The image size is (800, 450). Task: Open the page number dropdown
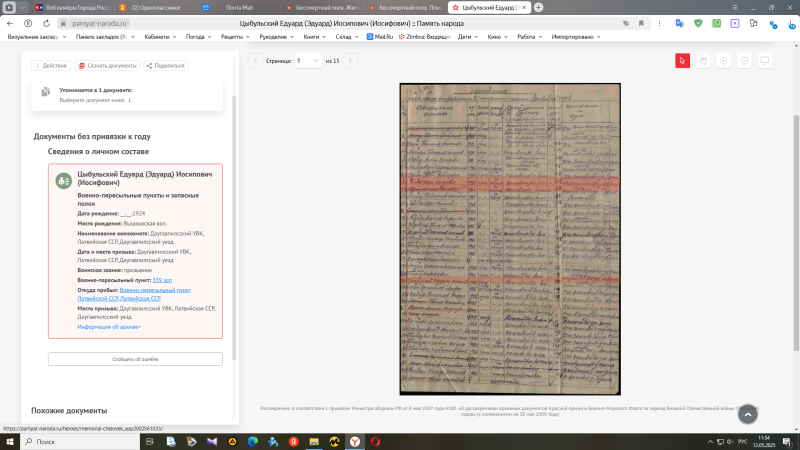click(x=308, y=61)
